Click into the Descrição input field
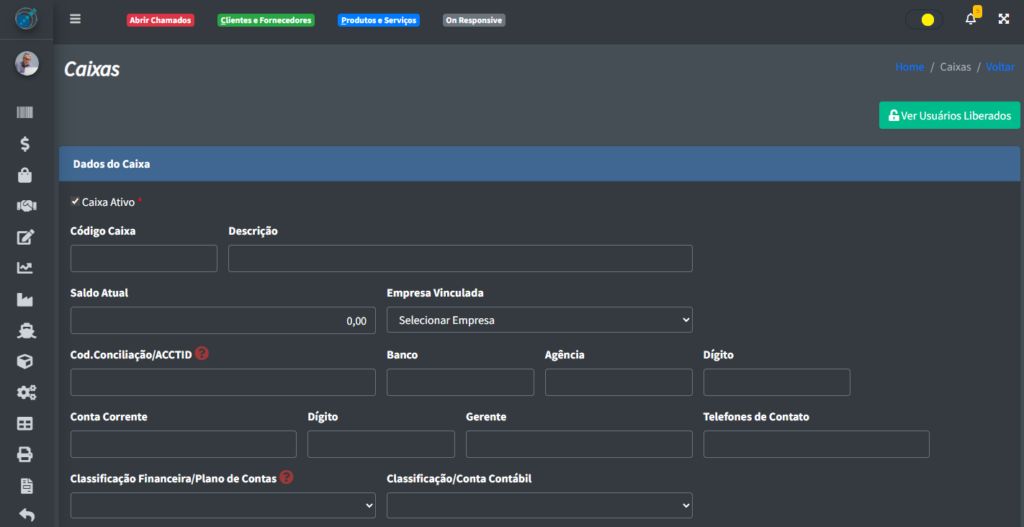This screenshot has width=1024, height=527. (x=460, y=258)
